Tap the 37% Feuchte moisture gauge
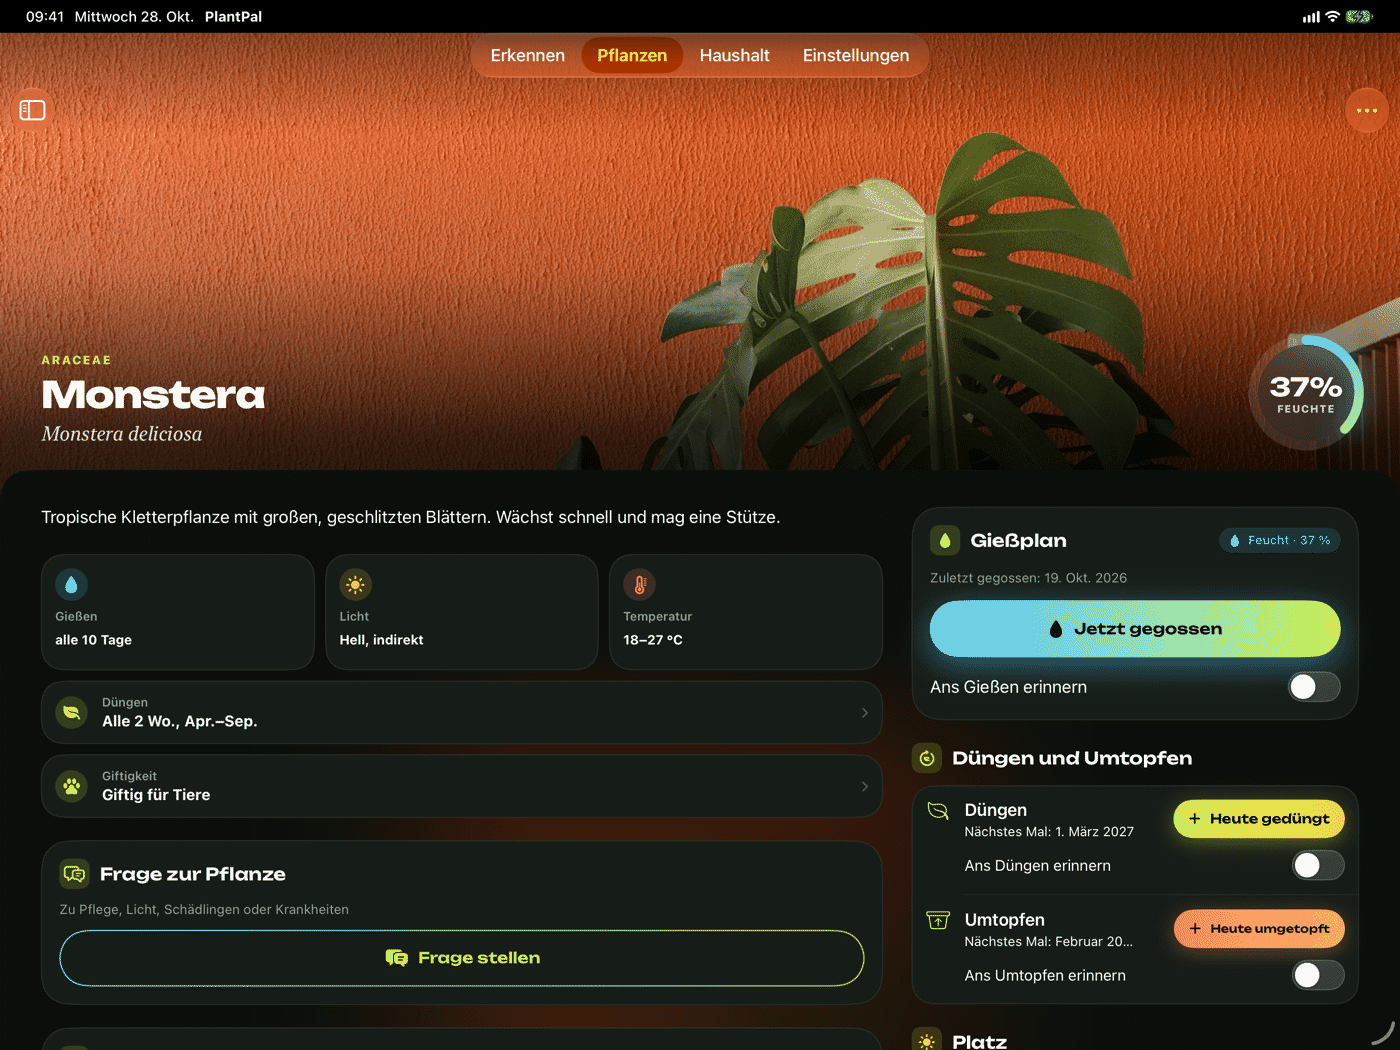This screenshot has height=1050, width=1400. (1306, 393)
